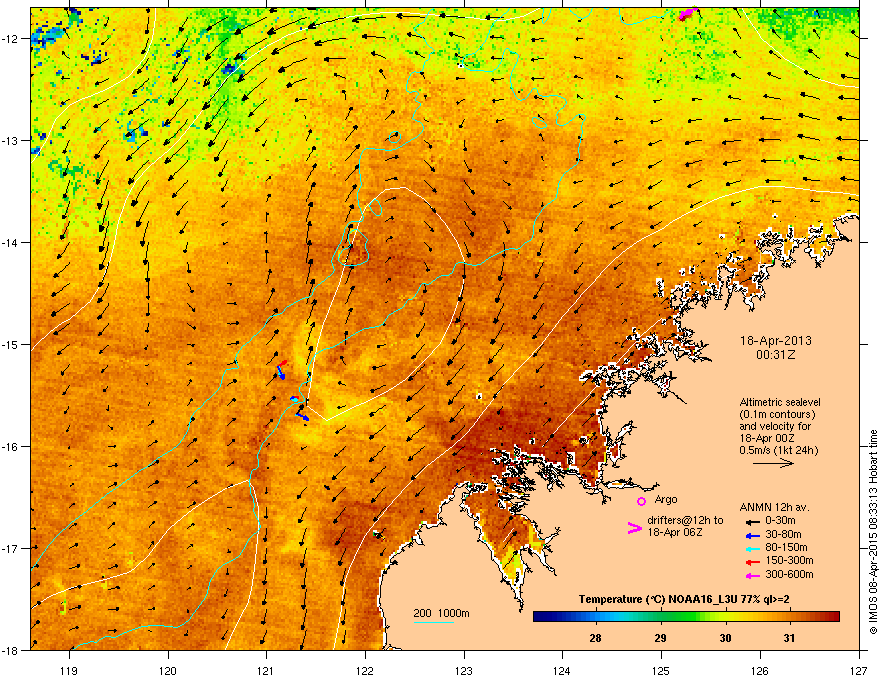The width and height of the screenshot is (880, 680).
Task: Click the longitude axis label 126
Action: [x=760, y=670]
